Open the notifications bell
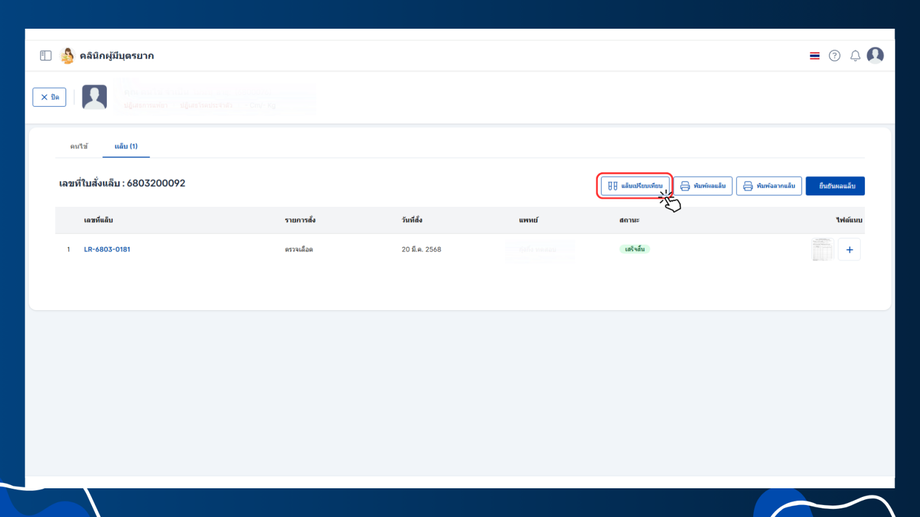Screen dimensions: 920x517 [855, 56]
